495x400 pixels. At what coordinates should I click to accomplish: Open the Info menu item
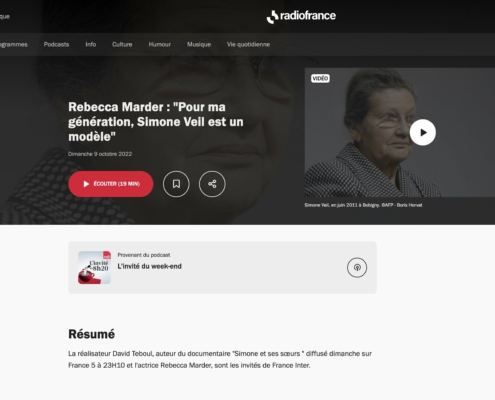click(x=91, y=44)
